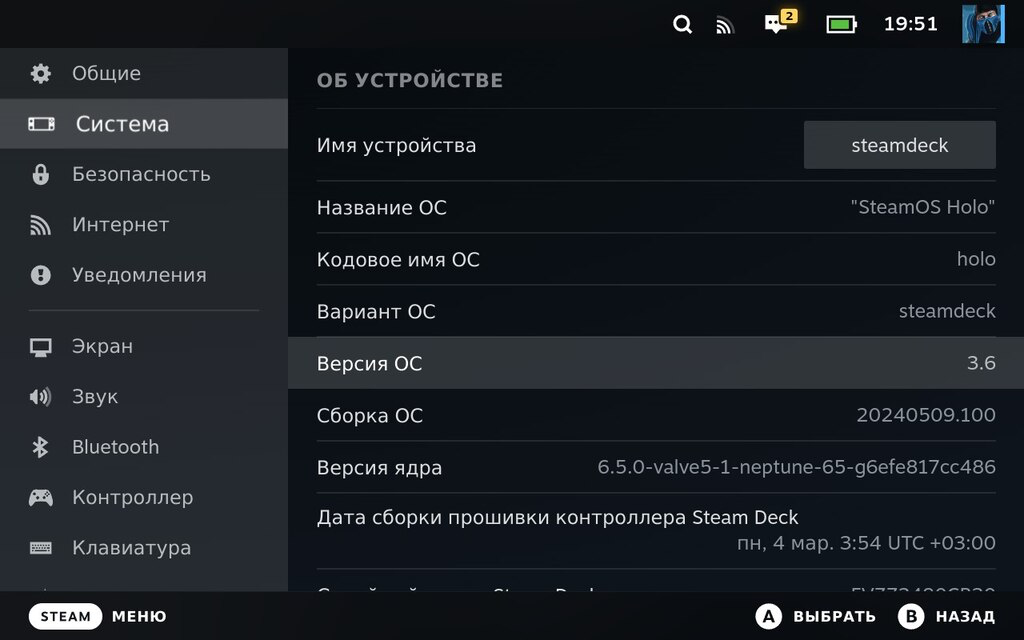Click the lock icon for Безопасность

(40, 175)
